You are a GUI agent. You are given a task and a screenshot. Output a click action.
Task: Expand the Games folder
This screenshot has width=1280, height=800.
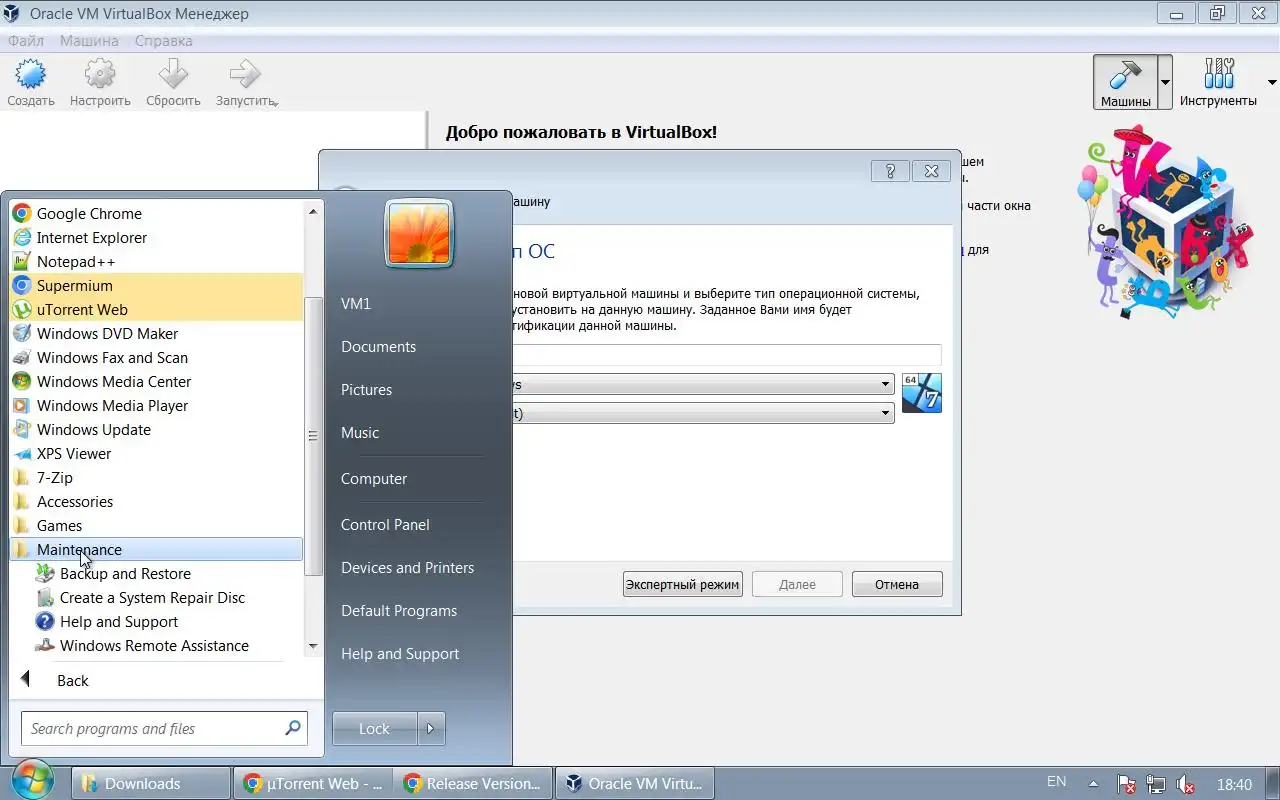tap(156, 525)
